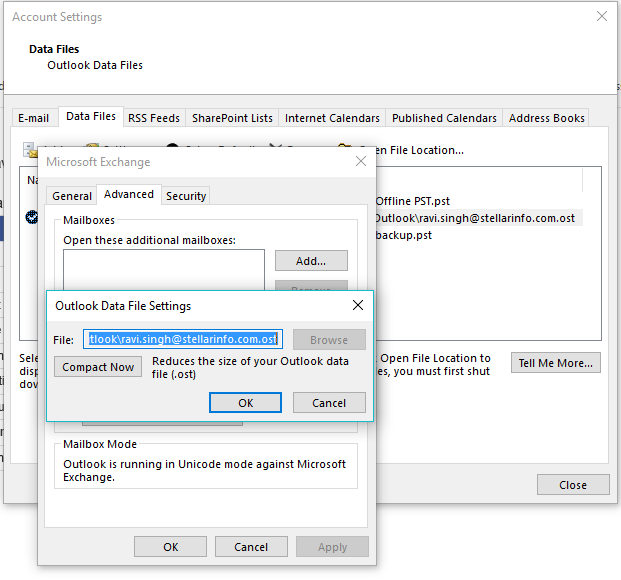Click the disabled Browse button

tap(329, 340)
